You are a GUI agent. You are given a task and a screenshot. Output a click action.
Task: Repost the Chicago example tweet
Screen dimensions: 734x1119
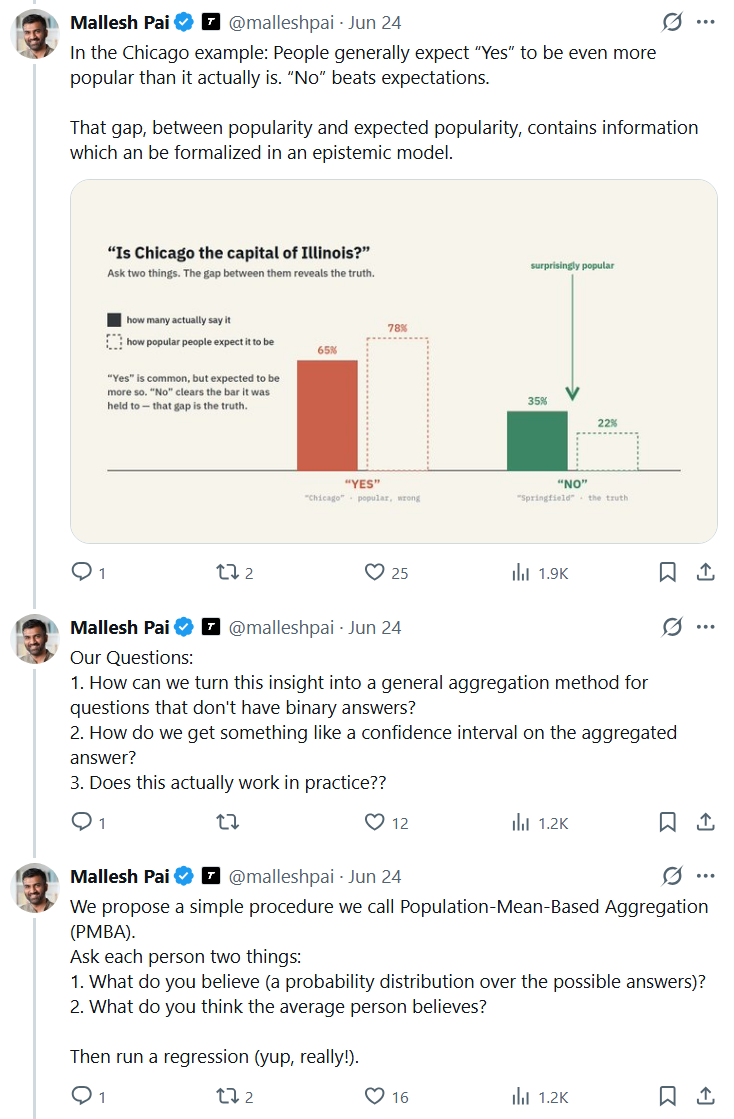235,572
